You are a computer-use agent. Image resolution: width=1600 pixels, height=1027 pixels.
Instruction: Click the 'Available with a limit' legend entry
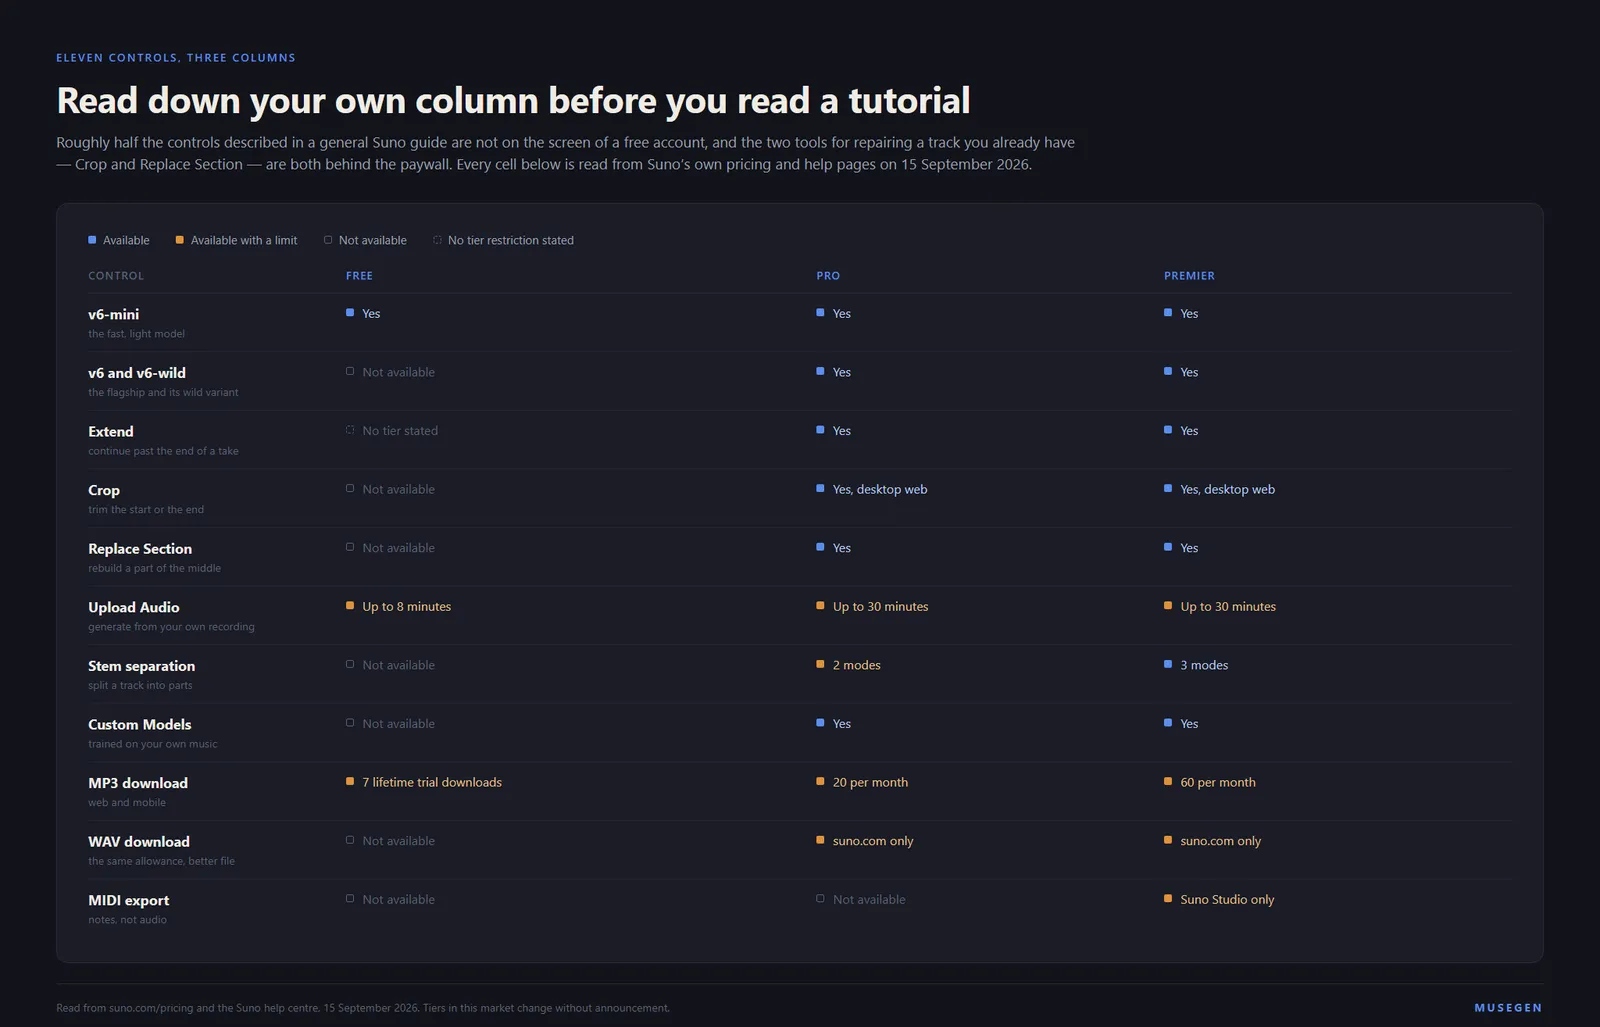tap(236, 240)
